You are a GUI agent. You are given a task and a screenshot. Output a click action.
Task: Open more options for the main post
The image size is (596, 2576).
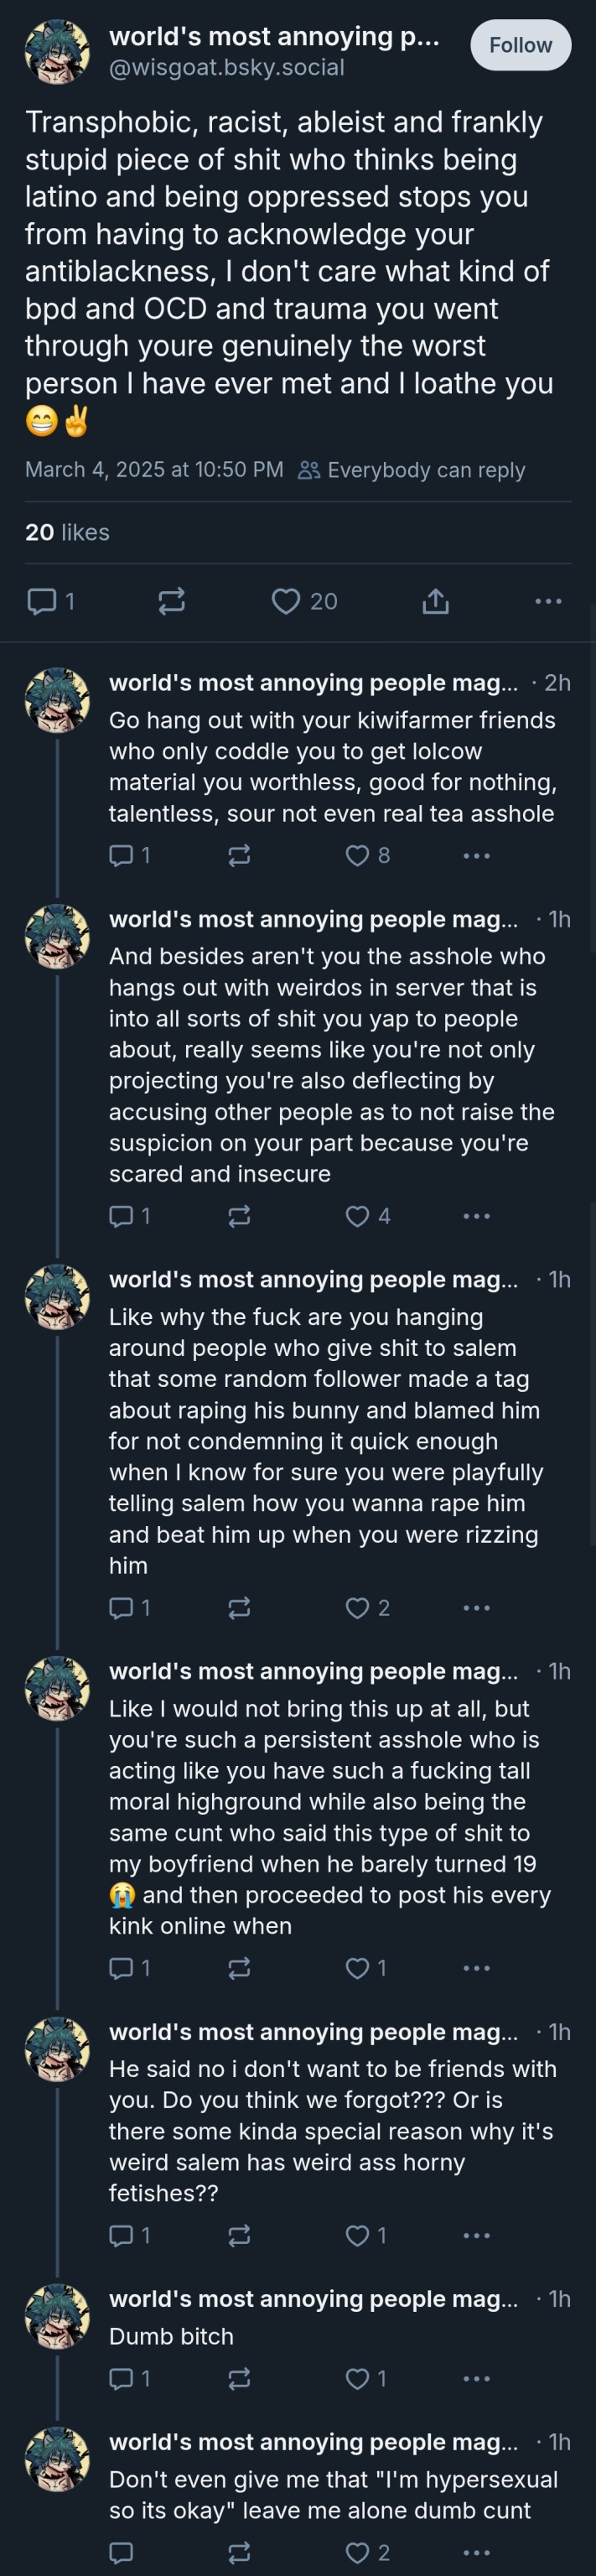pyautogui.click(x=548, y=601)
